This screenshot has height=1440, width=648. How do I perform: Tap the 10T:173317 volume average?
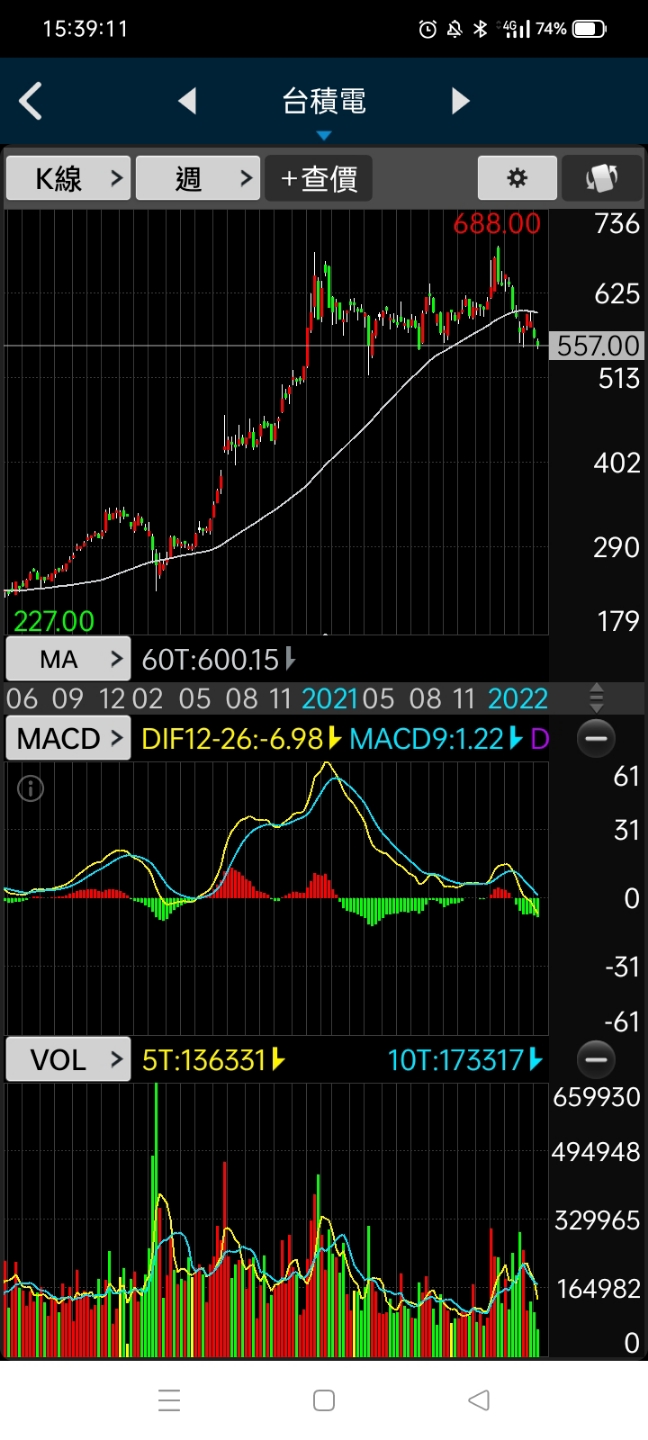[458, 1059]
